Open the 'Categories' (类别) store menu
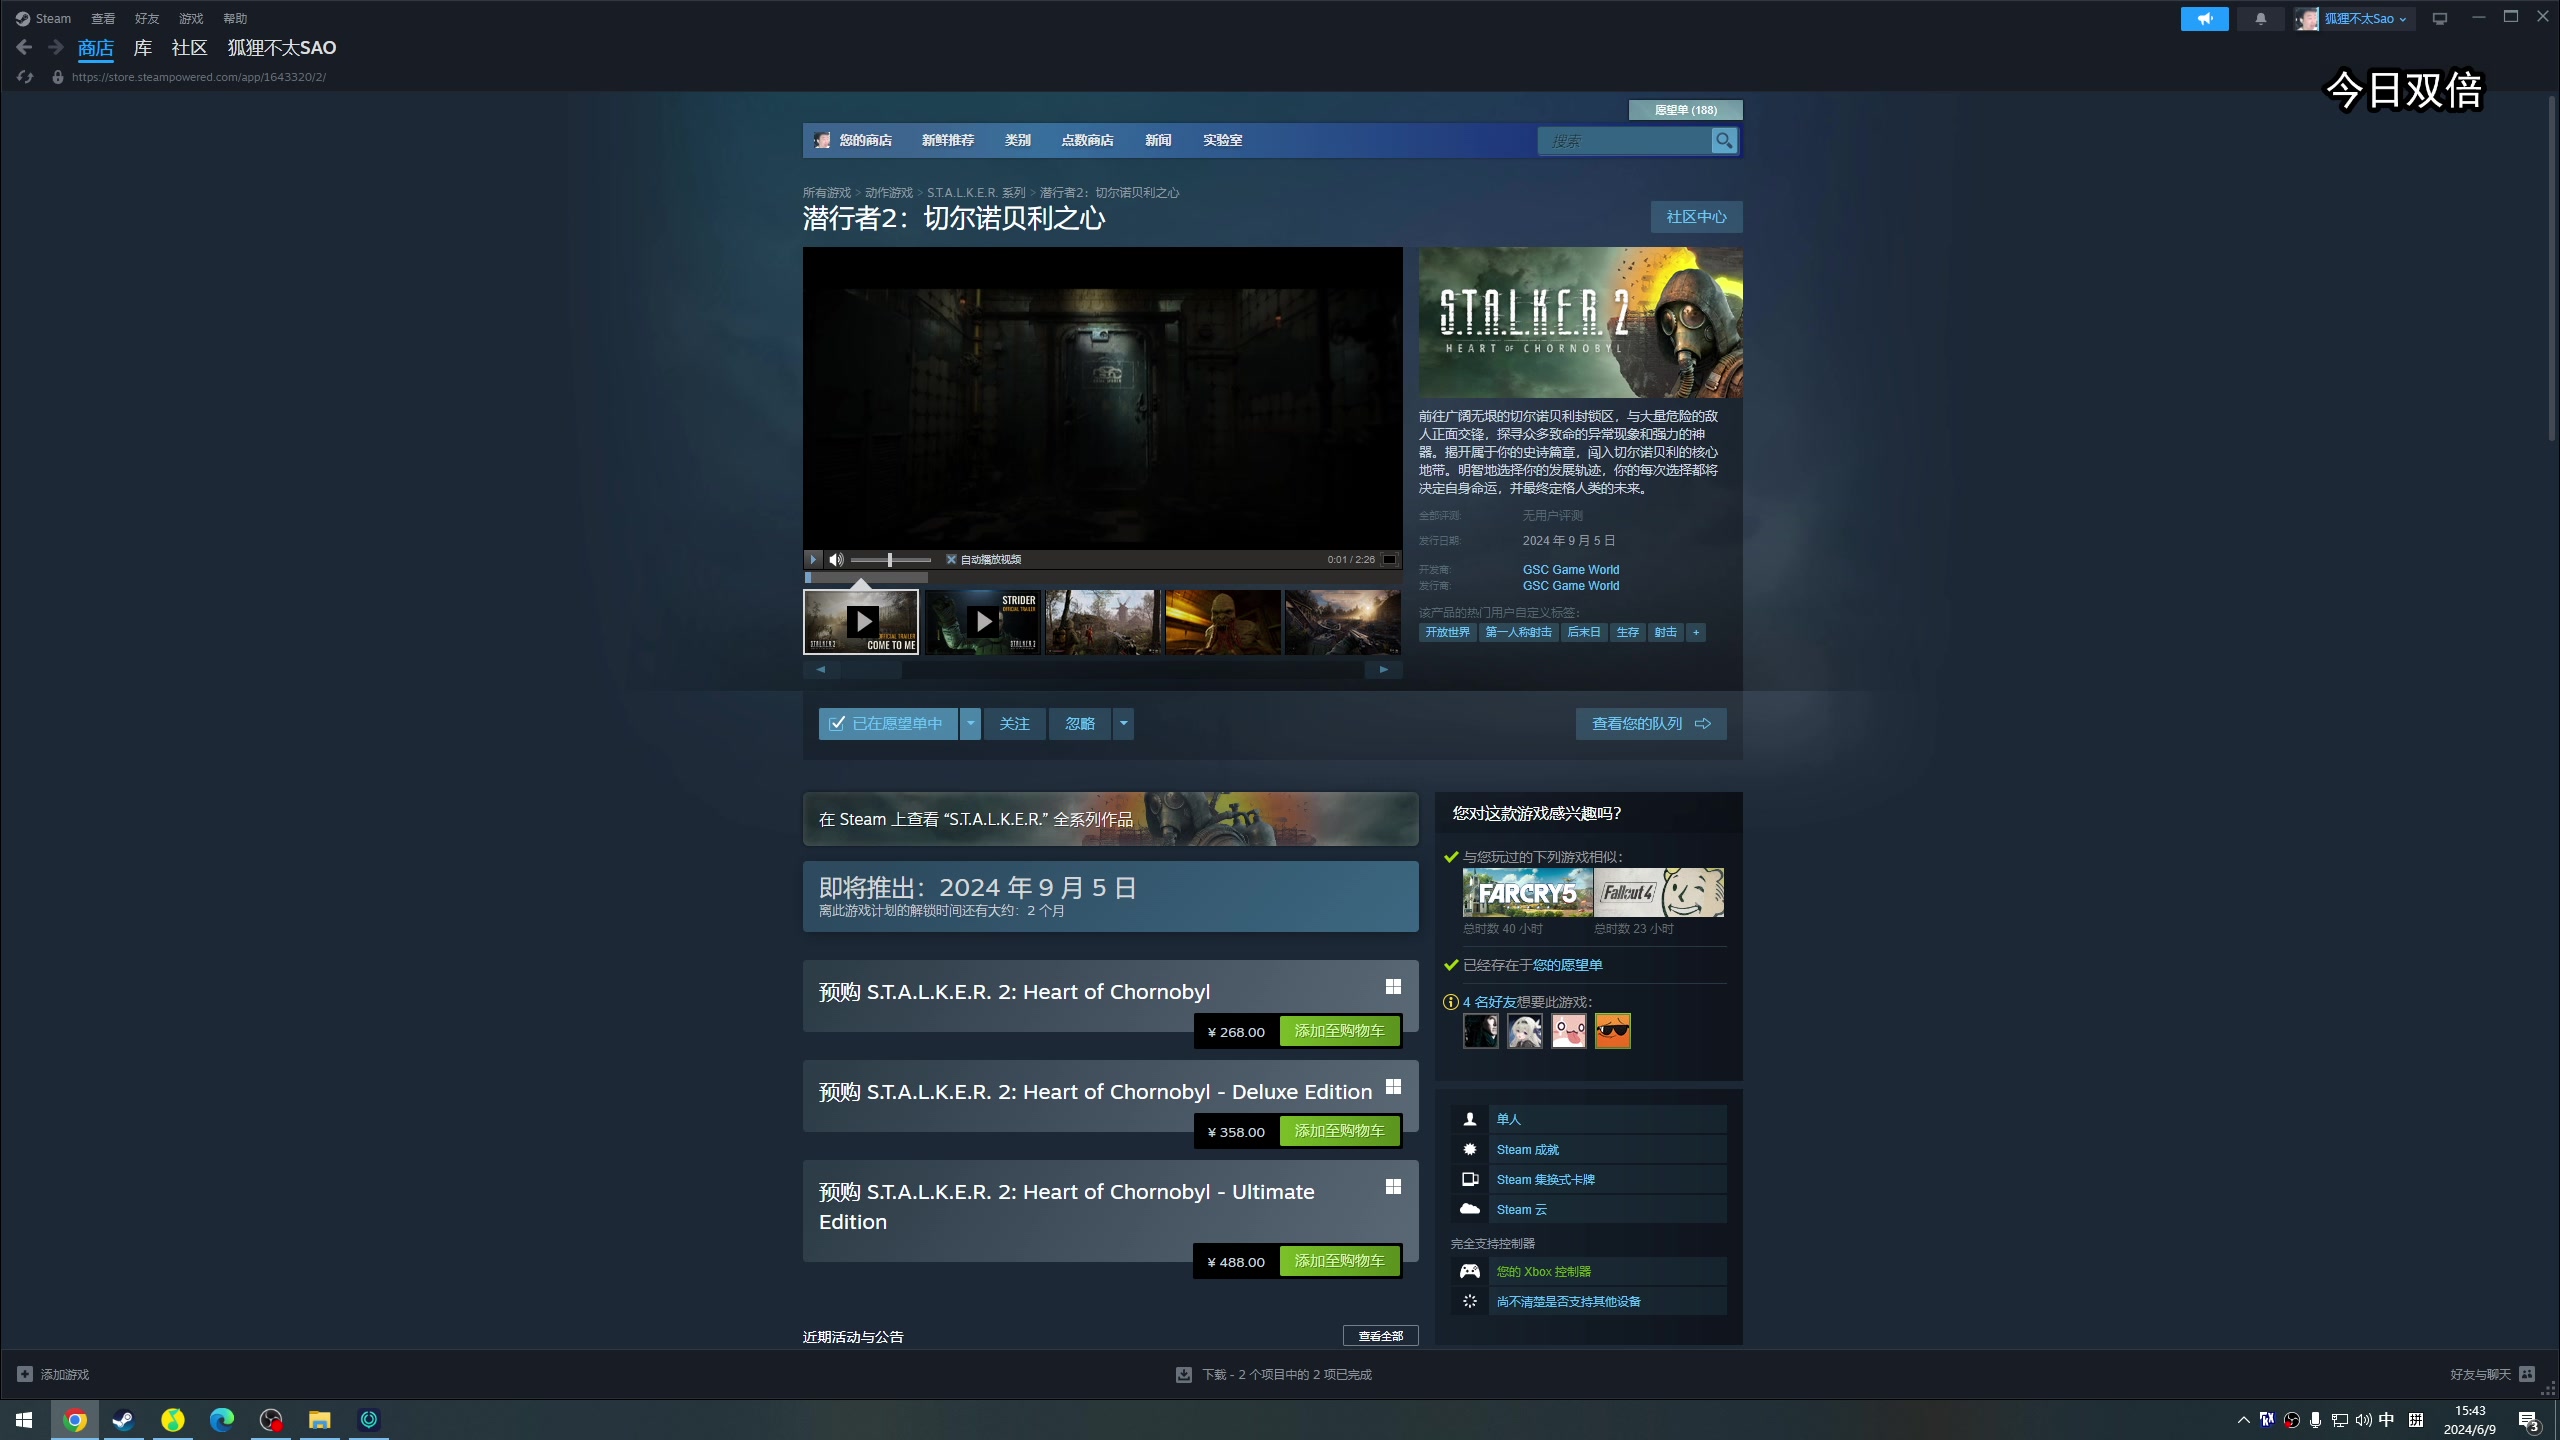The width and height of the screenshot is (2560, 1440). [x=1018, y=140]
